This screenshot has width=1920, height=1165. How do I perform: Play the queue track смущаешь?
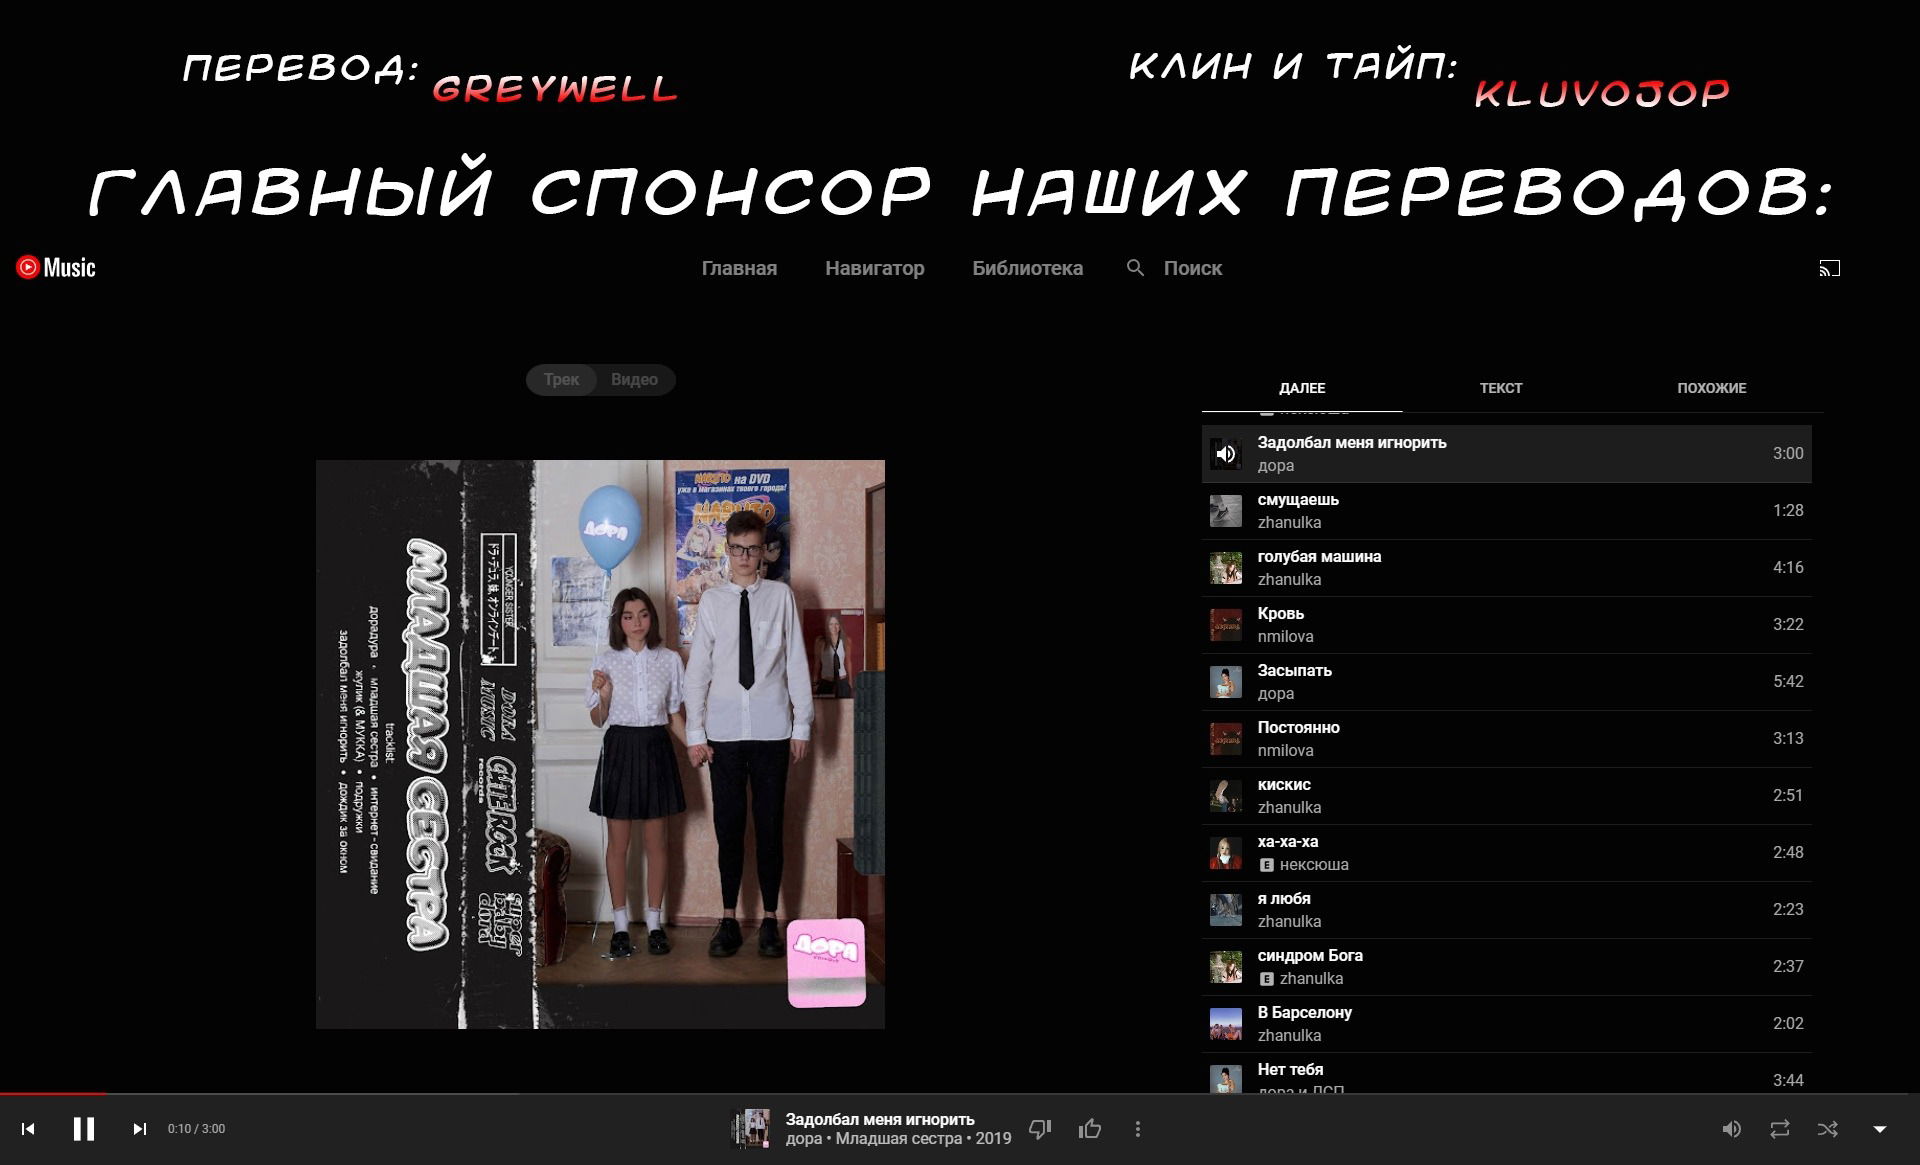(1507, 511)
